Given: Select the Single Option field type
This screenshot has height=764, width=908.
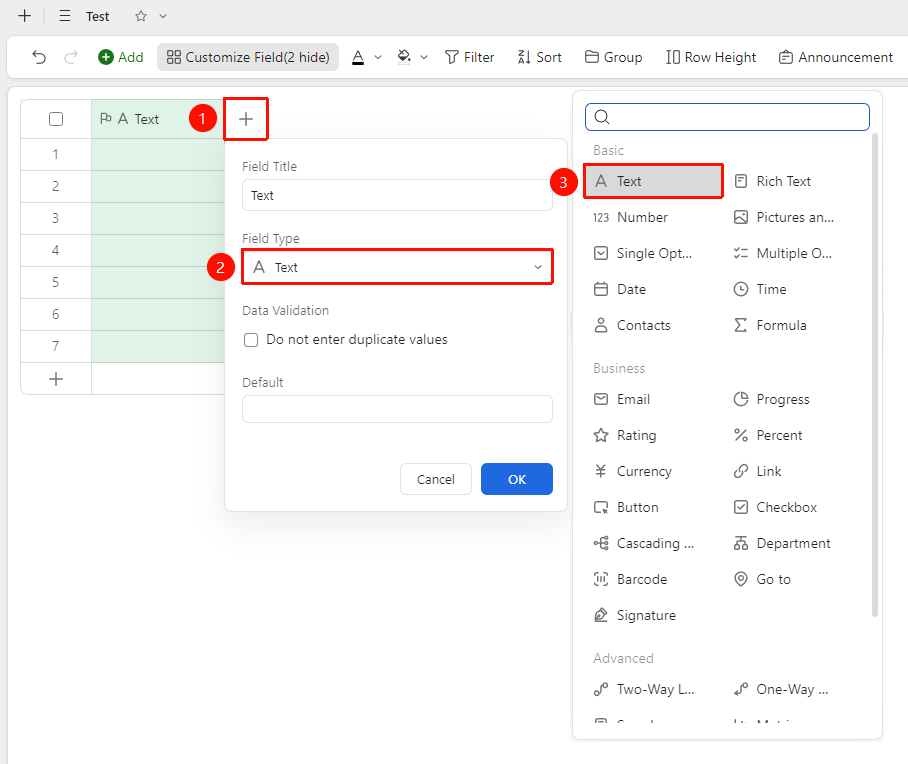Looking at the screenshot, I should [643, 253].
